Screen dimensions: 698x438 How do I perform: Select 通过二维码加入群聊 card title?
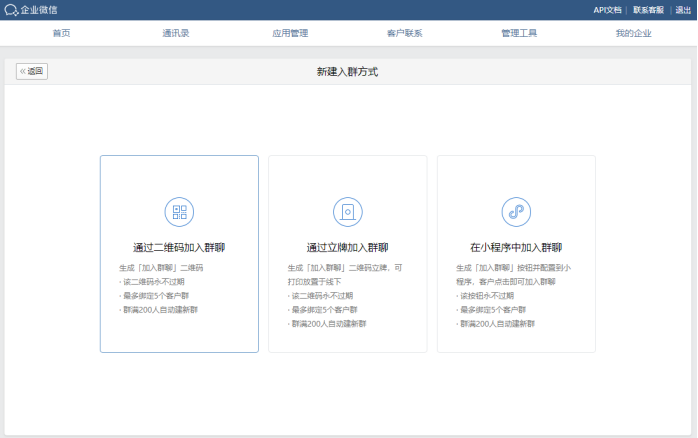pyautogui.click(x=179, y=247)
